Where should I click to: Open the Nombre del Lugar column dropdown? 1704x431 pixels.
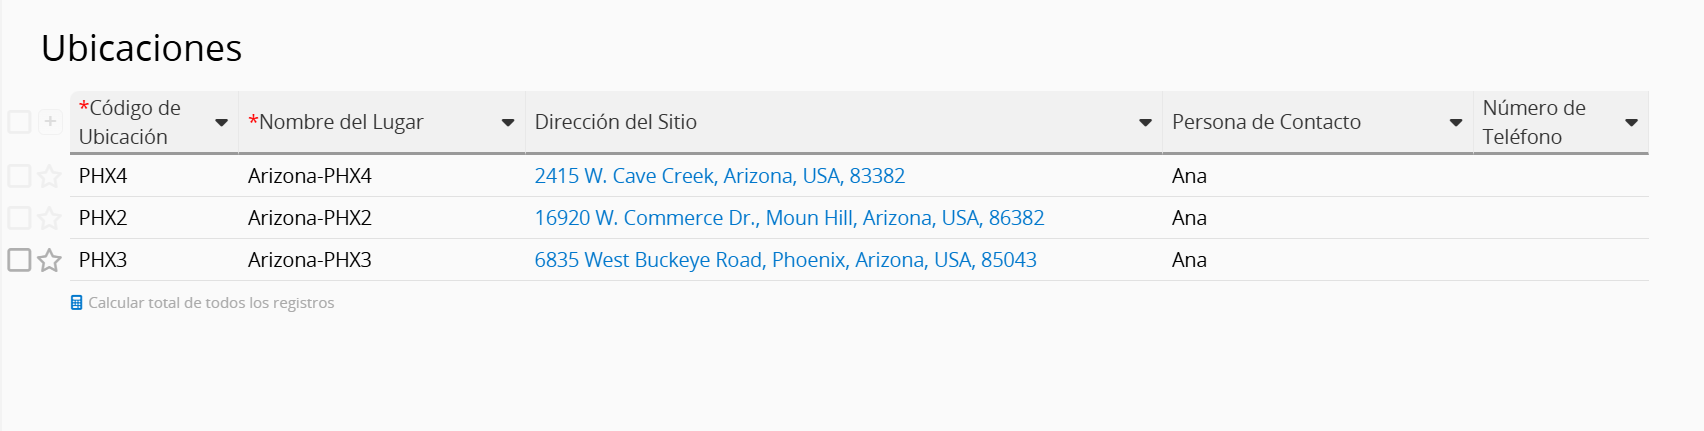coord(508,123)
